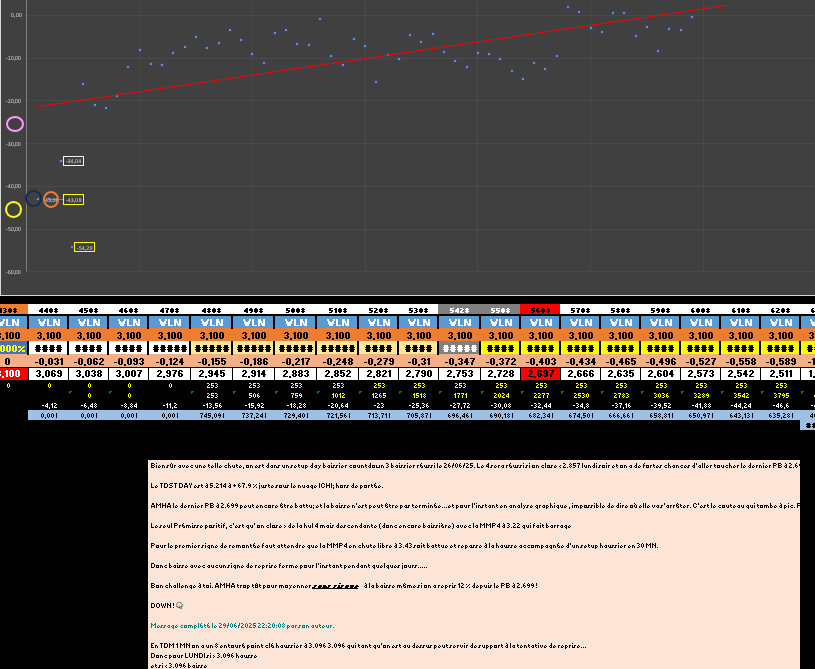The width and height of the screenshot is (815, 669).
Task: Select the yellow #### cell under 600
Action: click(x=700, y=348)
